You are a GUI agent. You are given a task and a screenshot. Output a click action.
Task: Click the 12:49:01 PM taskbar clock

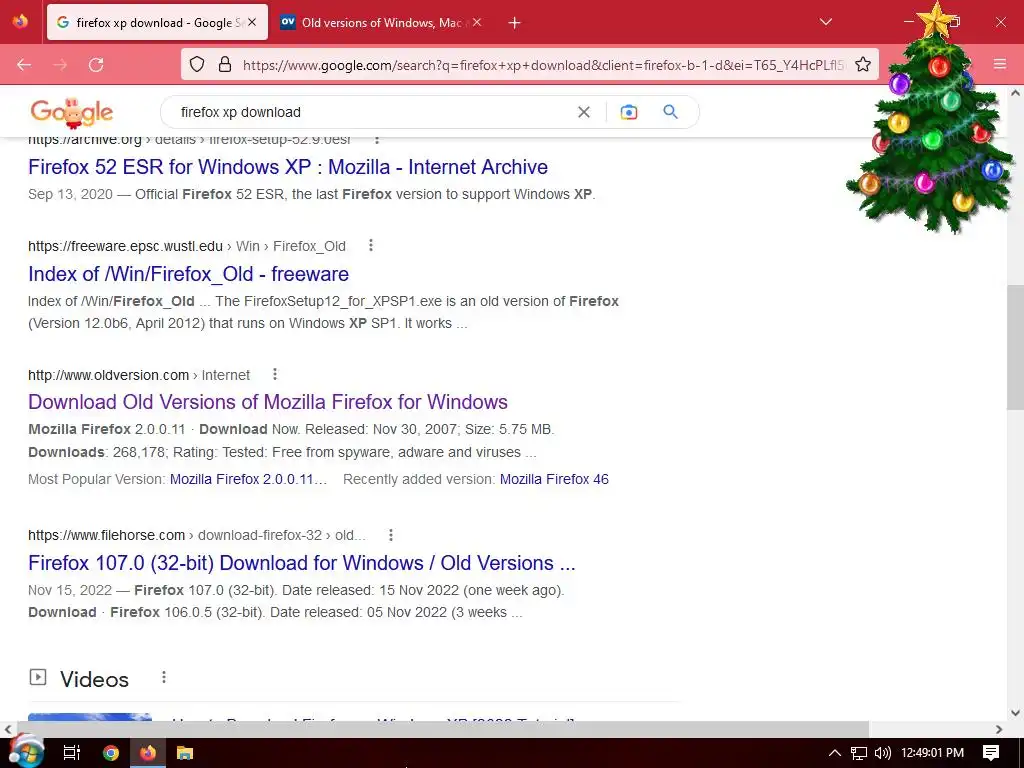point(933,753)
